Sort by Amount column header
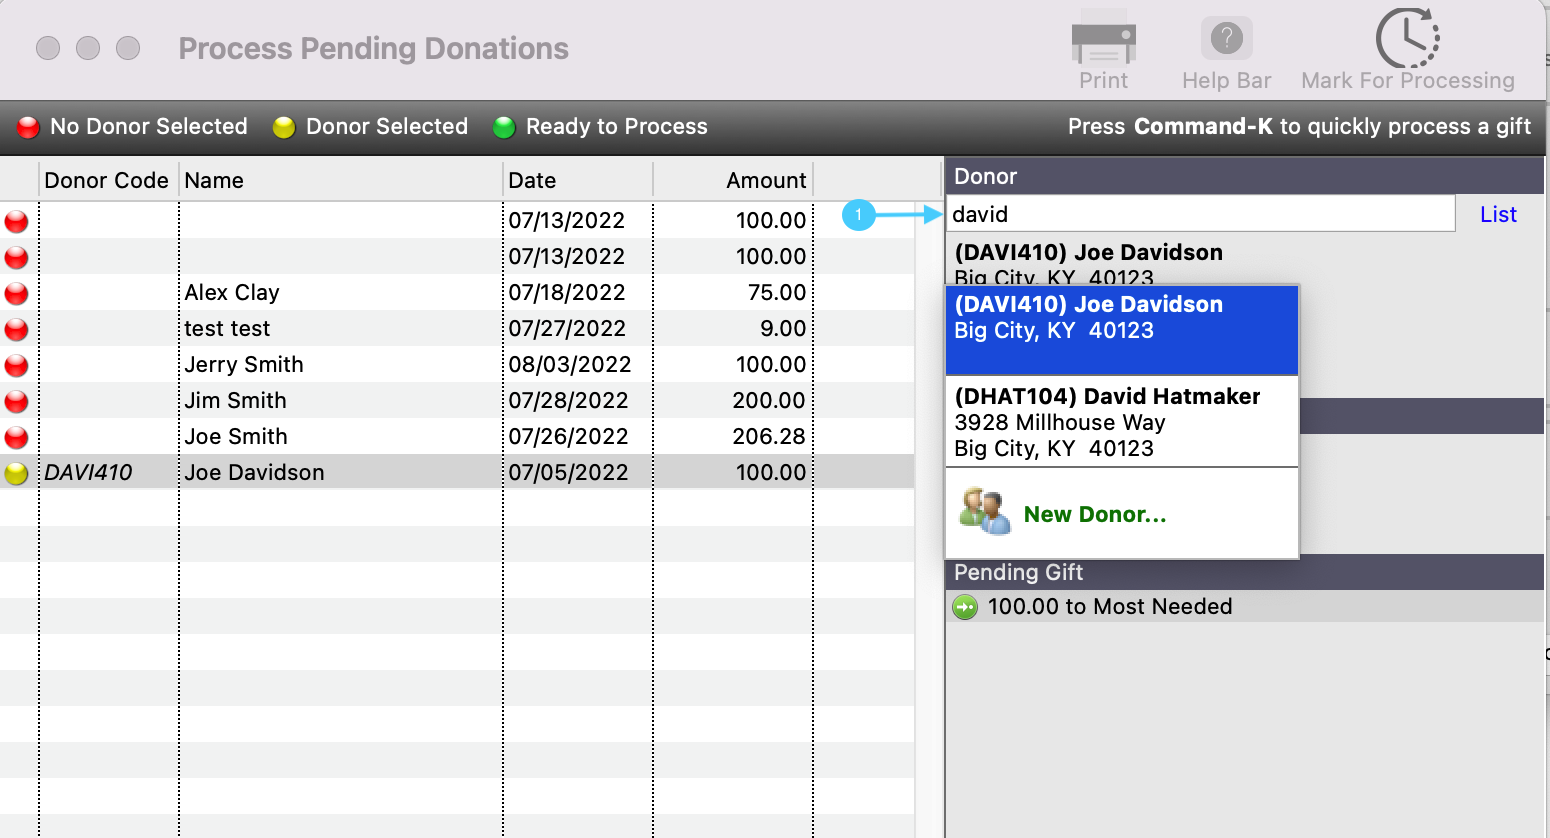 765,180
